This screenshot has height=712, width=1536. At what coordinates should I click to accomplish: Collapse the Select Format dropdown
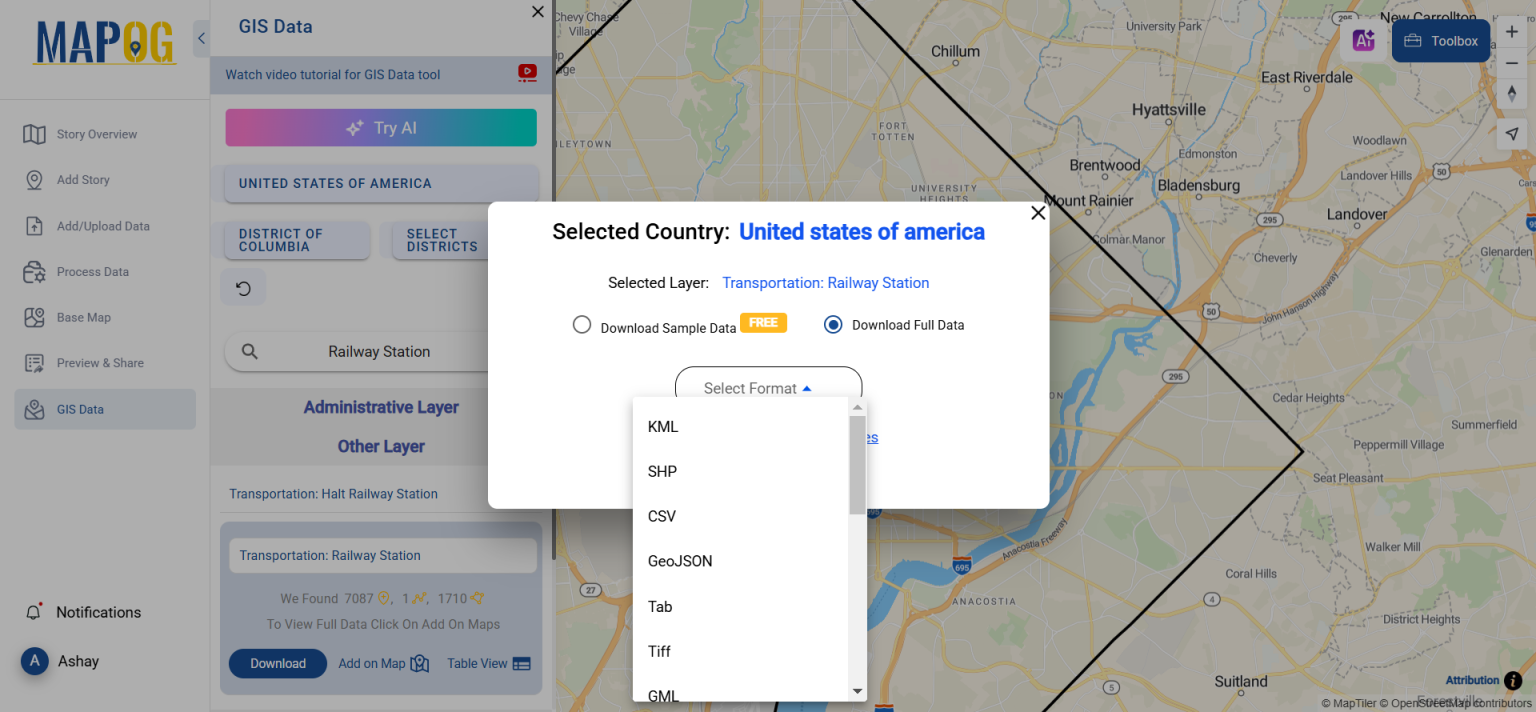(768, 388)
